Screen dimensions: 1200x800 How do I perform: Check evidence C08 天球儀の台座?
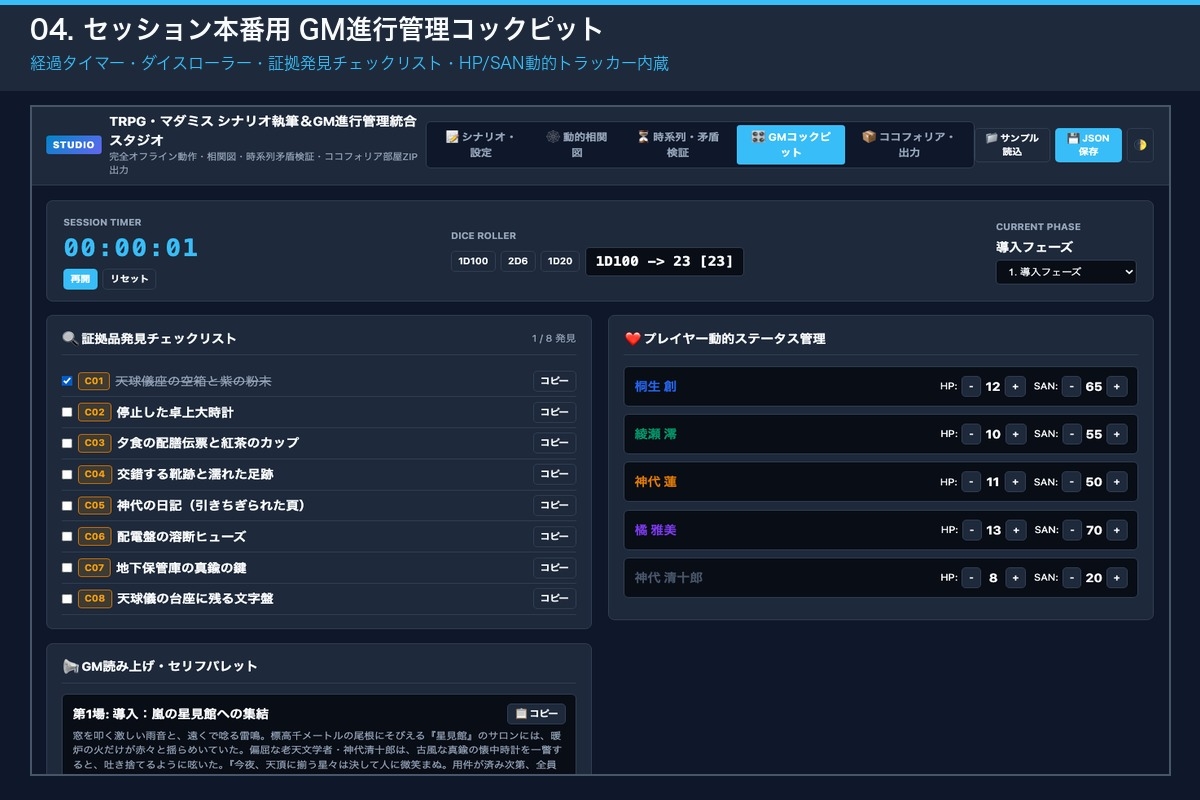[x=67, y=599]
